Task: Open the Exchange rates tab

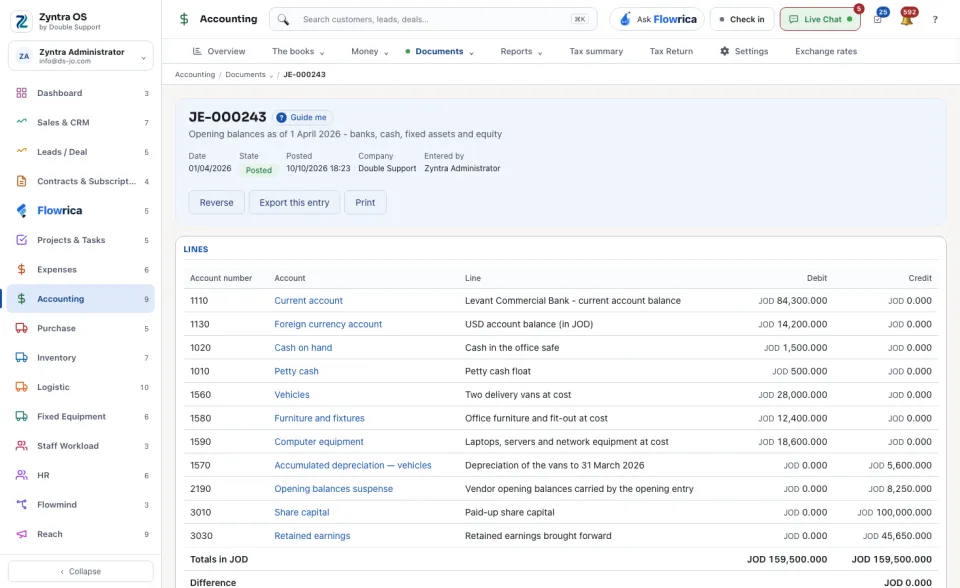Action: point(826,51)
